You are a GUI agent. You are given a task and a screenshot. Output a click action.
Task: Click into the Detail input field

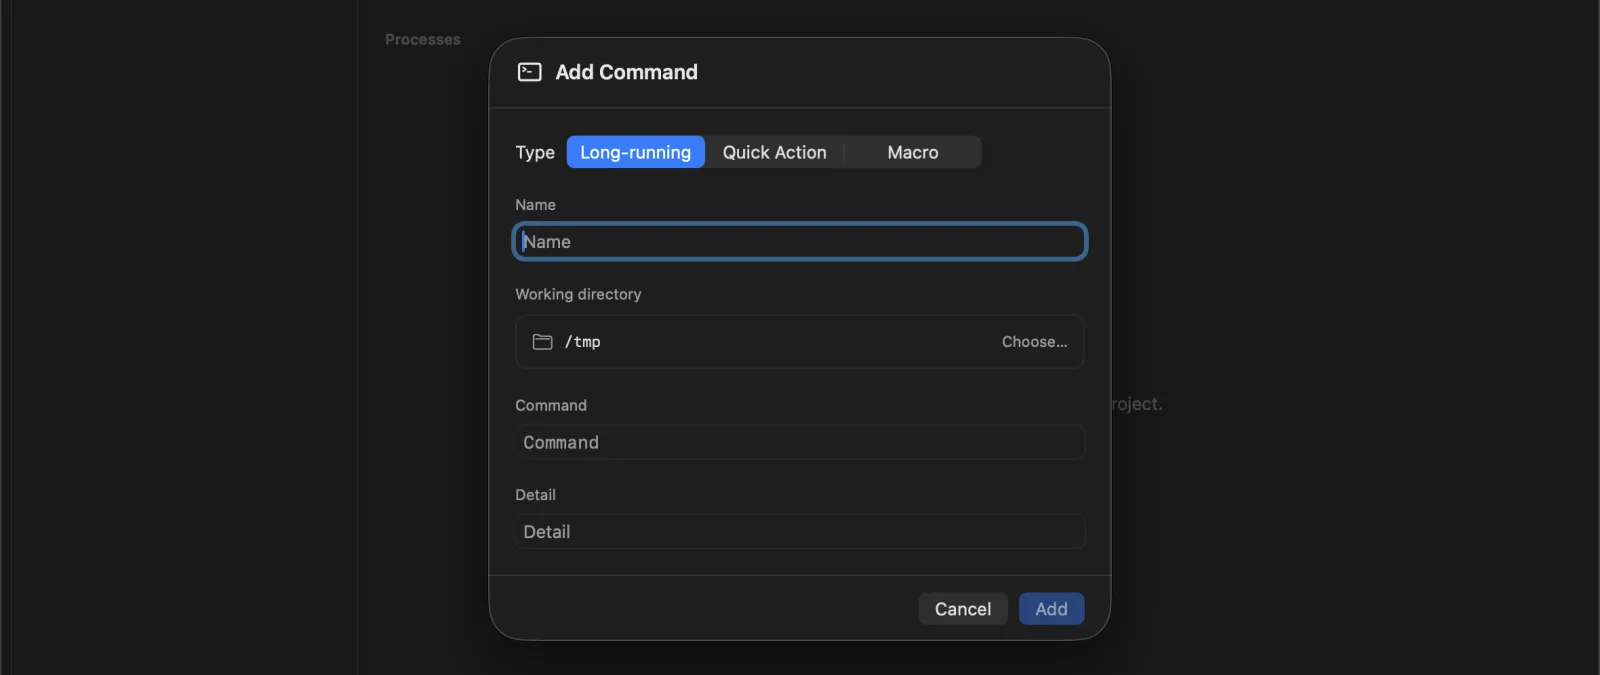[800, 532]
